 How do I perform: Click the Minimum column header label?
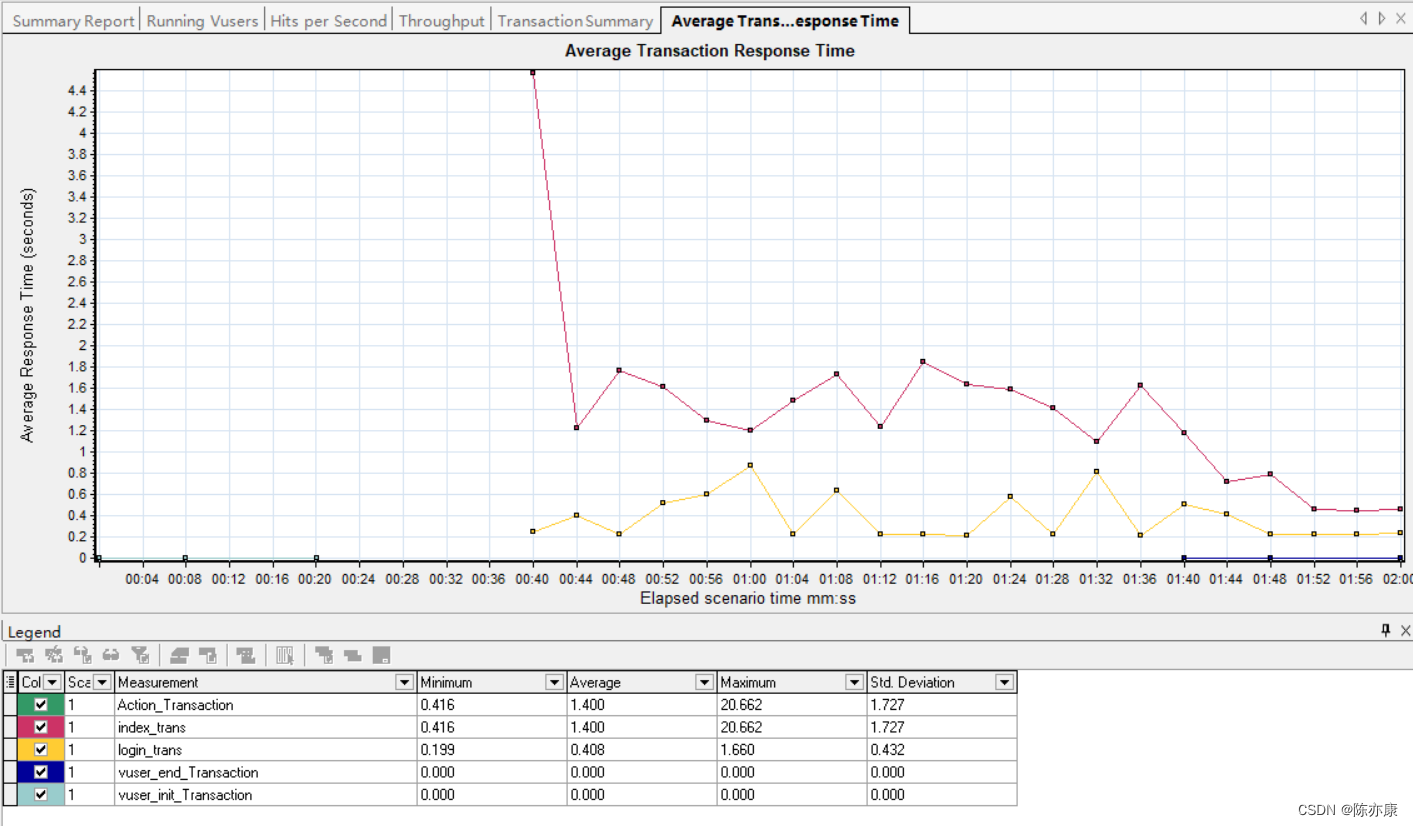(446, 682)
